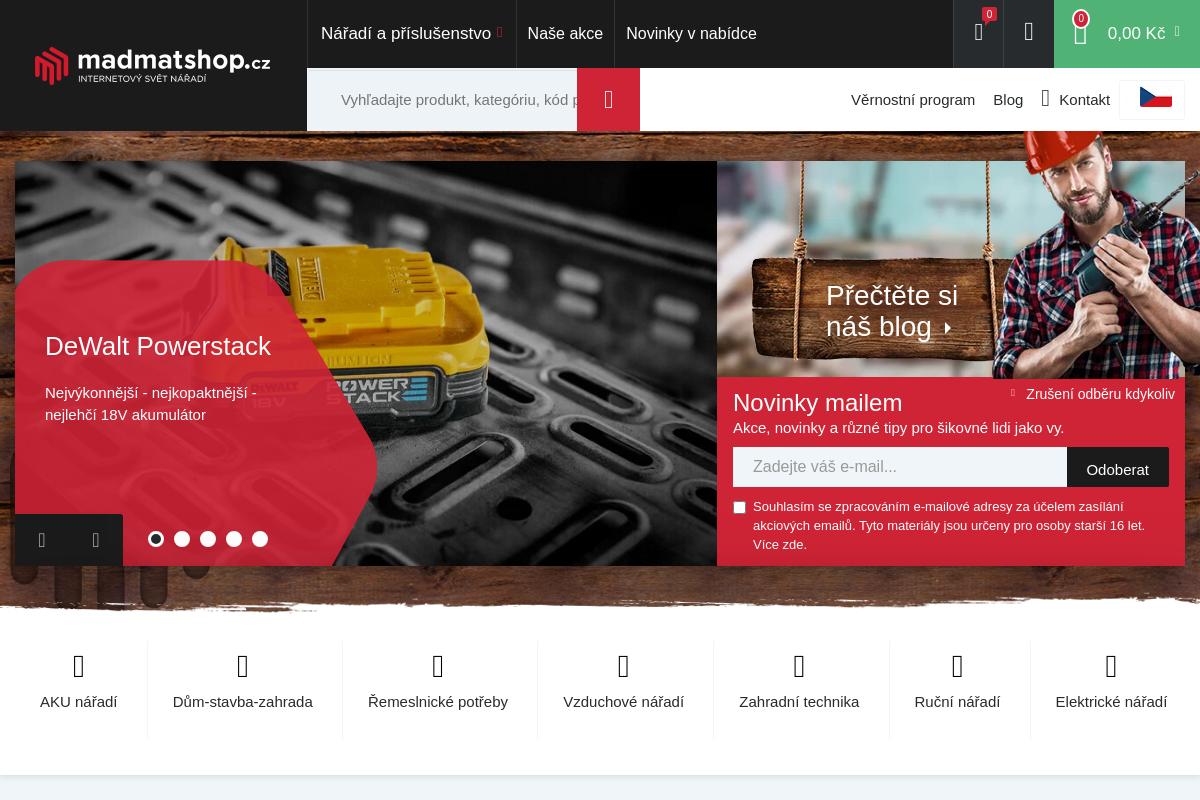
Task: Select the third slider dot
Action: pyautogui.click(x=208, y=539)
